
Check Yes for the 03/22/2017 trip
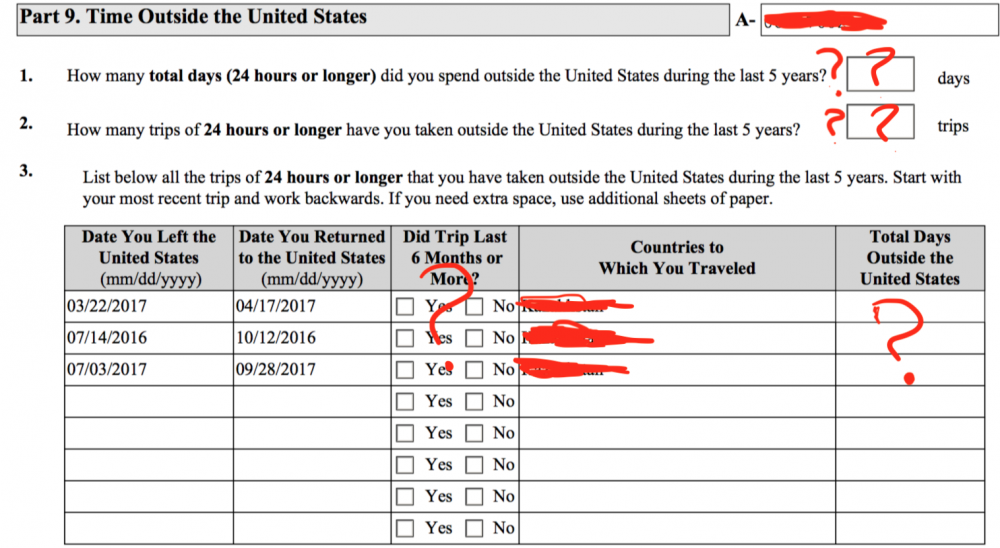(x=405, y=306)
